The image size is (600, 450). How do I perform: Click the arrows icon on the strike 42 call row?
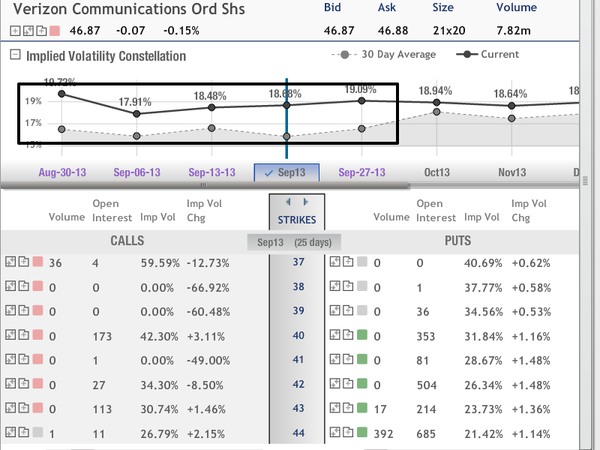pyautogui.click(x=11, y=384)
